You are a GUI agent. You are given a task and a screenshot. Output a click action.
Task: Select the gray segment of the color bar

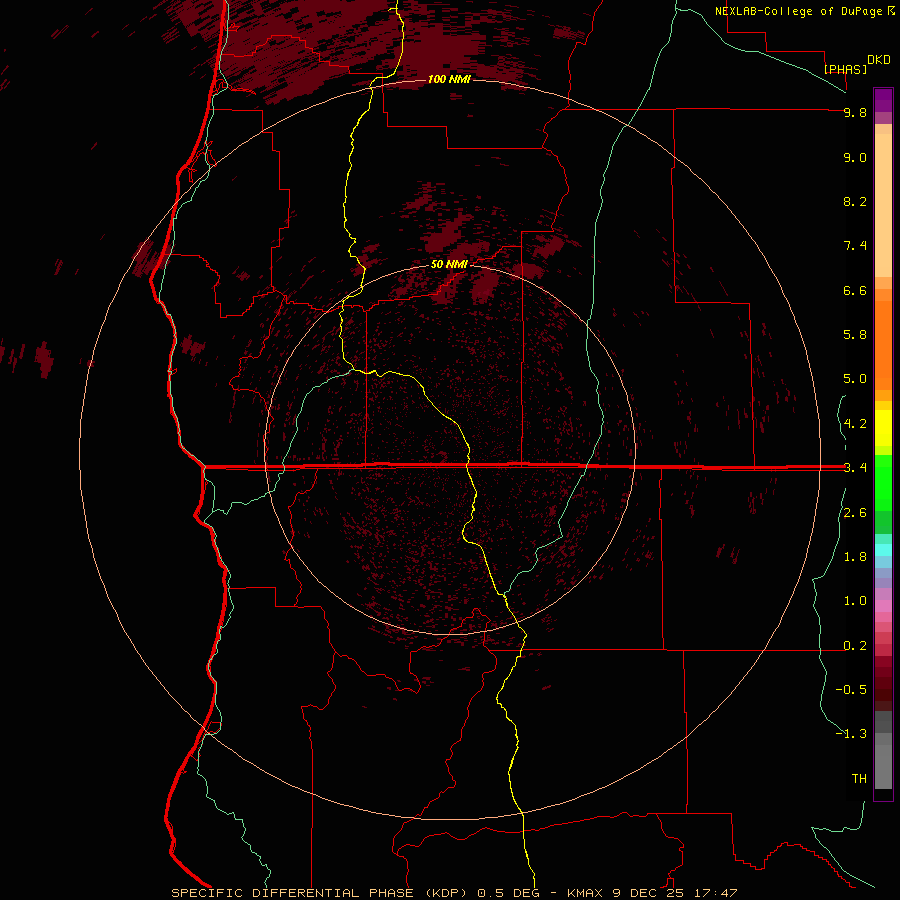883,752
